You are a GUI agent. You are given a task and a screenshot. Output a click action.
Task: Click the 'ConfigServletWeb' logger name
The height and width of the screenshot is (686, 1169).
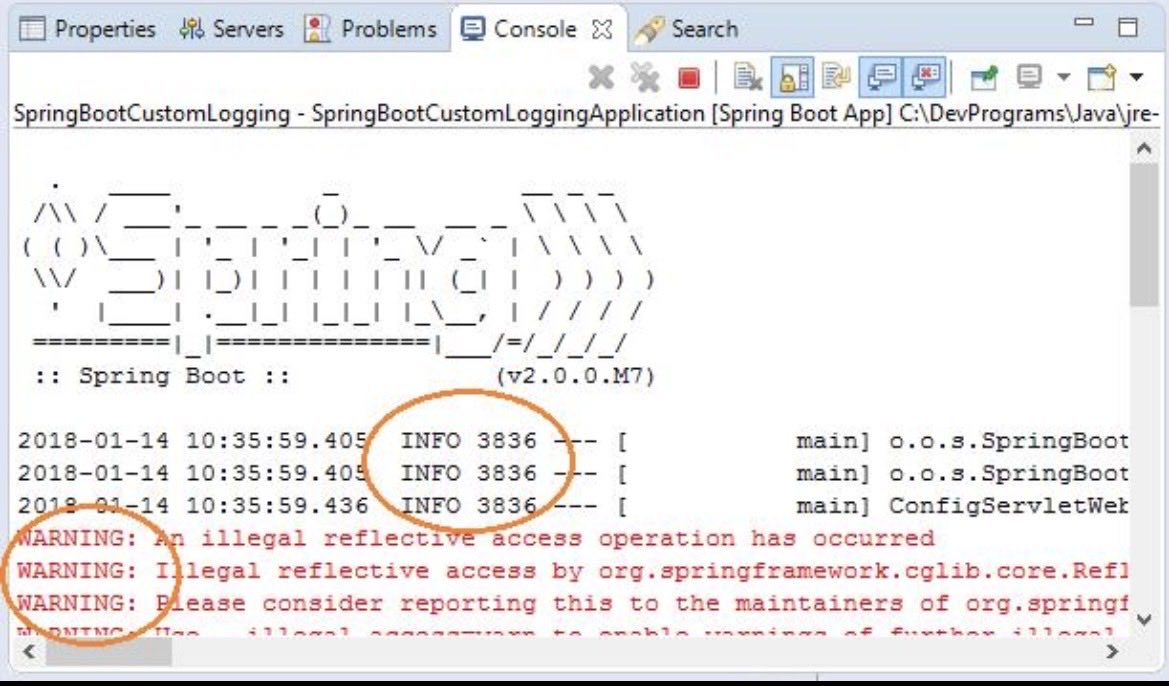point(1008,506)
